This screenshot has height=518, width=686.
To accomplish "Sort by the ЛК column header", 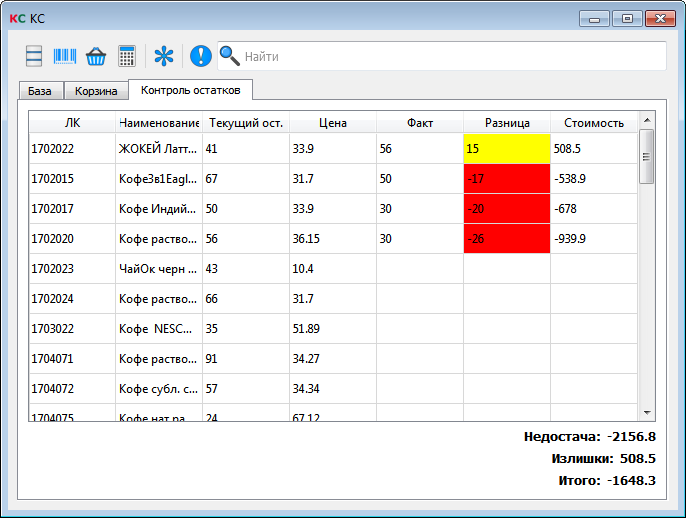I will (72, 122).
